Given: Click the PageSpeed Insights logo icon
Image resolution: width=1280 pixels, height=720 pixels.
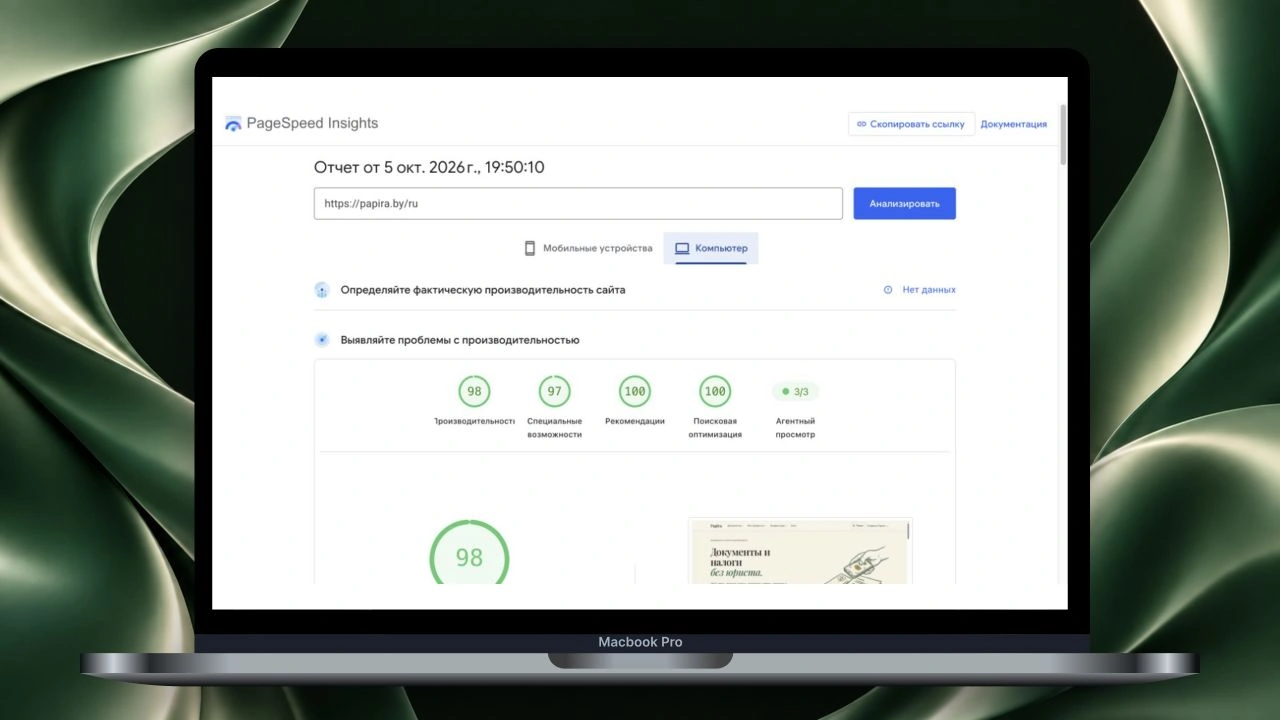Looking at the screenshot, I should click(233, 124).
